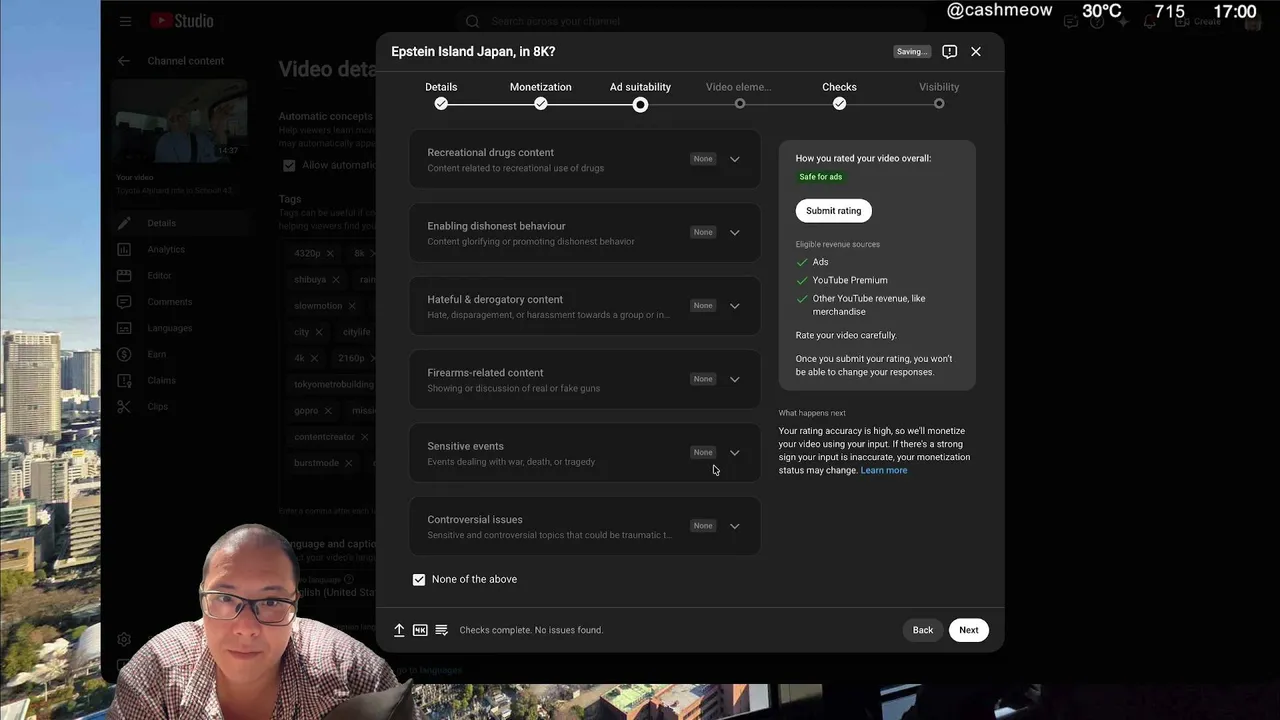1280x720 pixels.
Task: Click the Submit rating button
Action: pos(834,211)
